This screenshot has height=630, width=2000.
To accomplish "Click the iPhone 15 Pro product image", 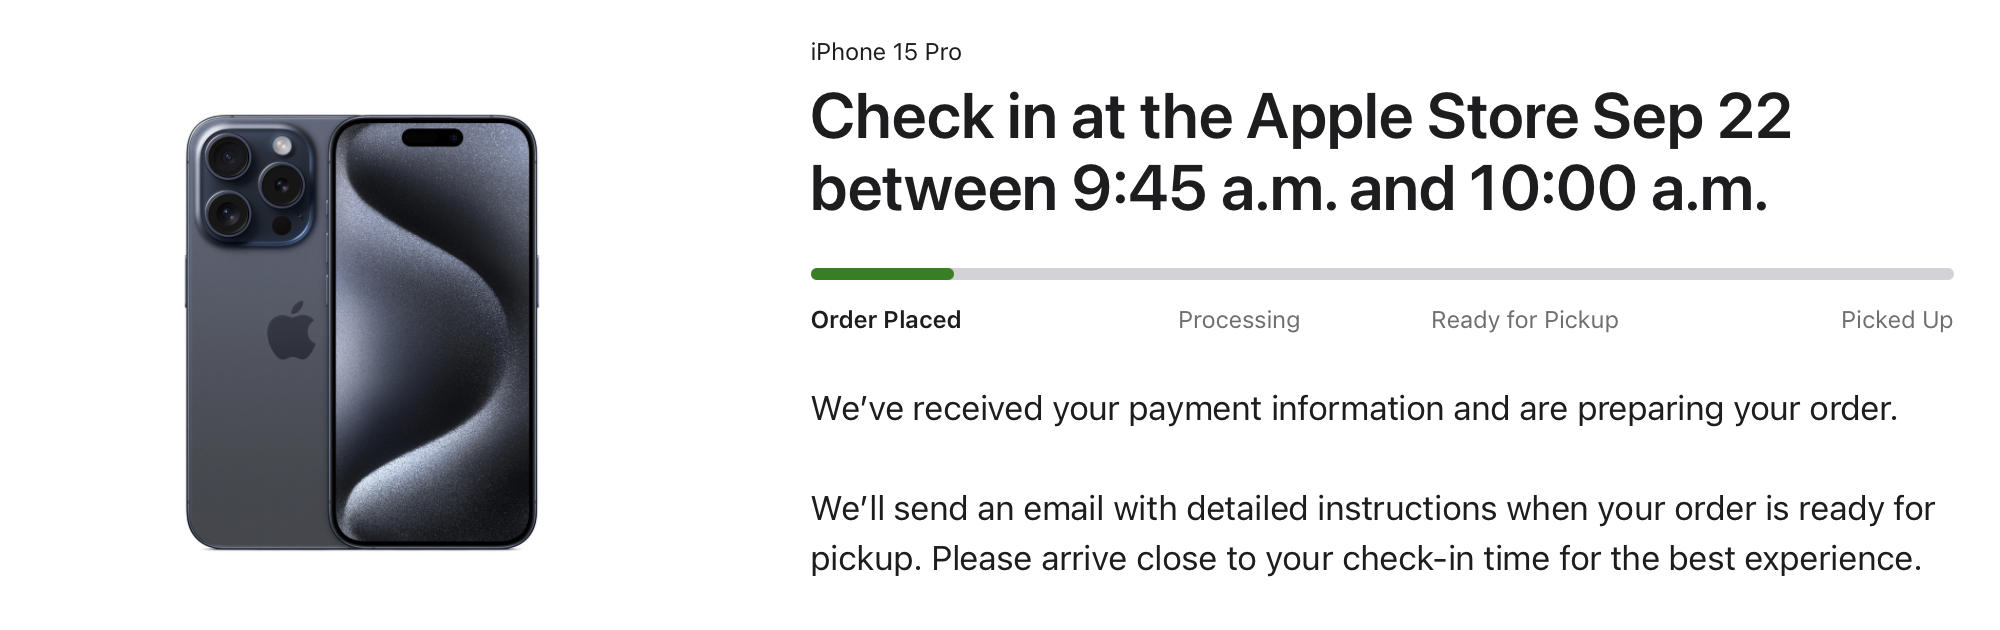I will [x=361, y=332].
